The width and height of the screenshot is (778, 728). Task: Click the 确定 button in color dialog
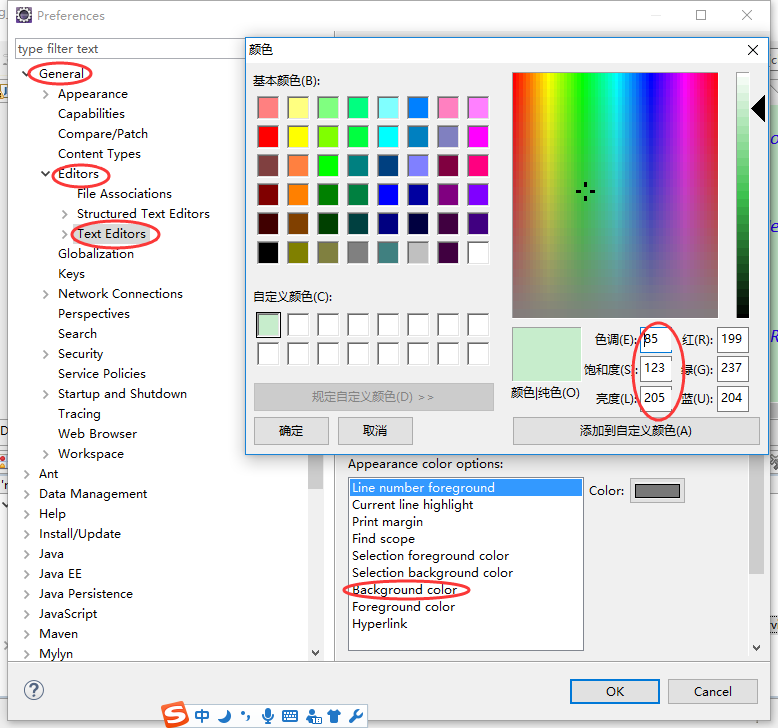coord(291,431)
